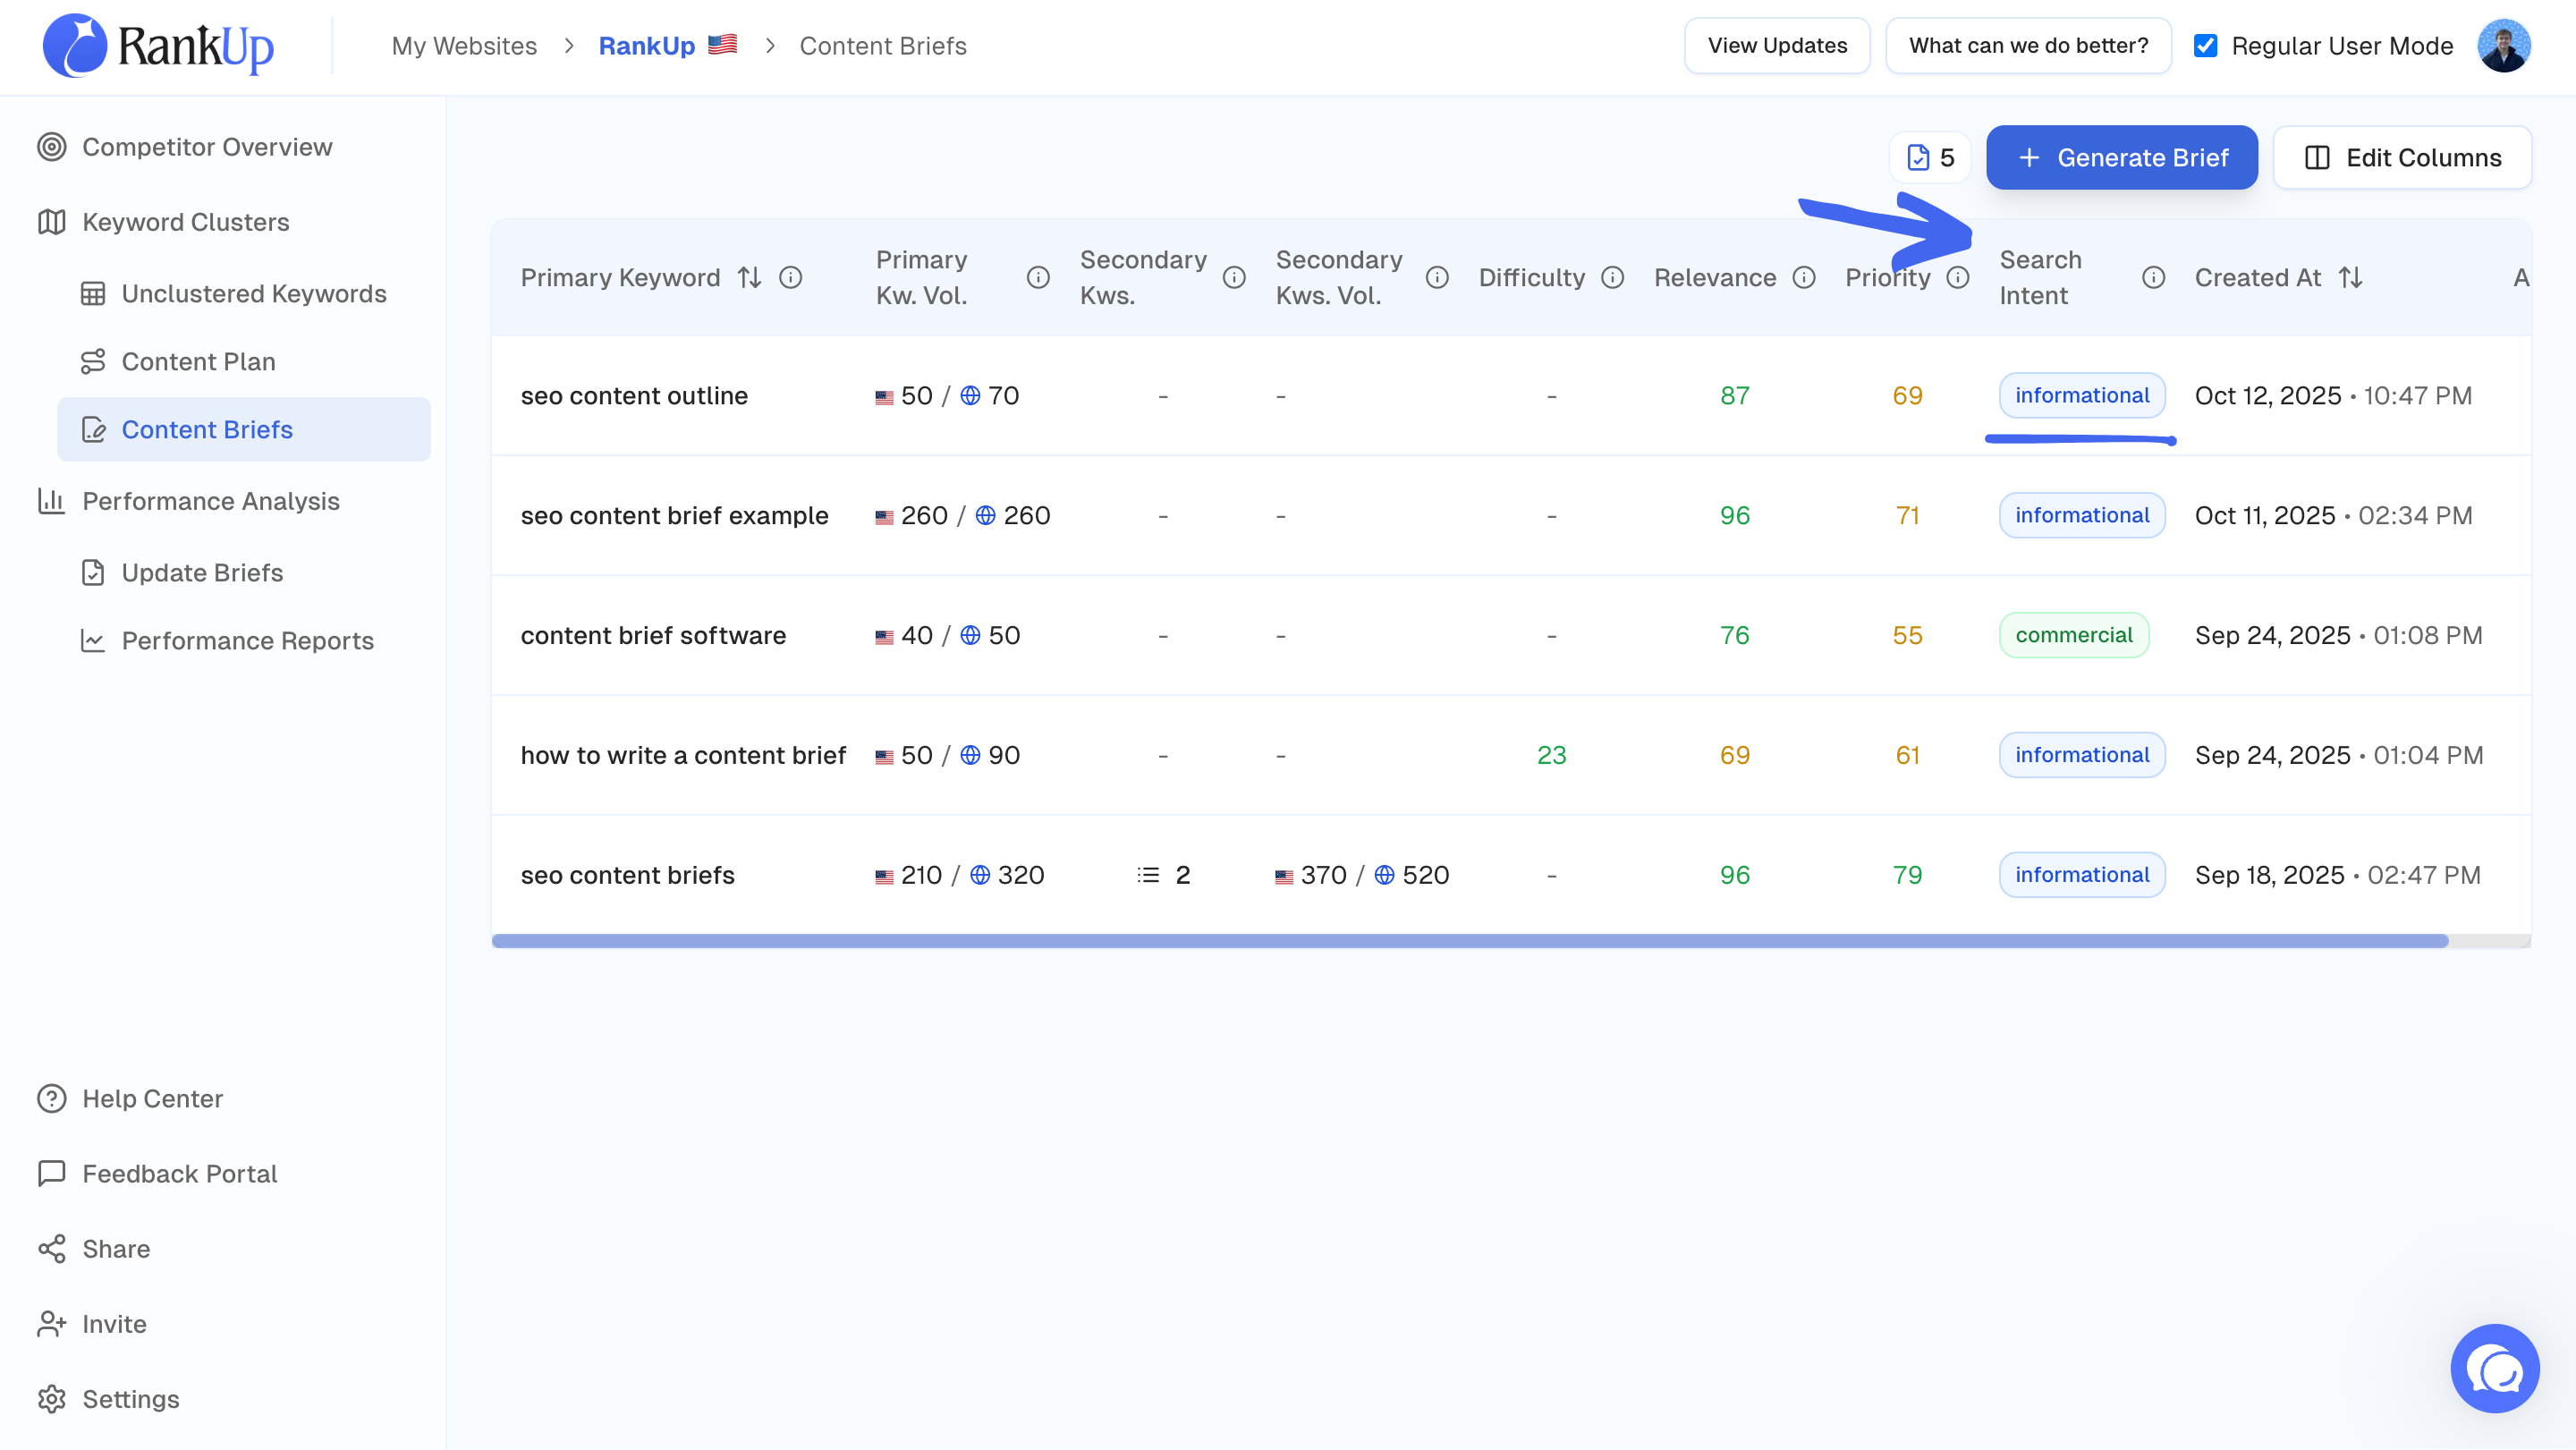Open Content Plan in sidebar
This screenshot has width=2576, height=1450.
point(198,362)
